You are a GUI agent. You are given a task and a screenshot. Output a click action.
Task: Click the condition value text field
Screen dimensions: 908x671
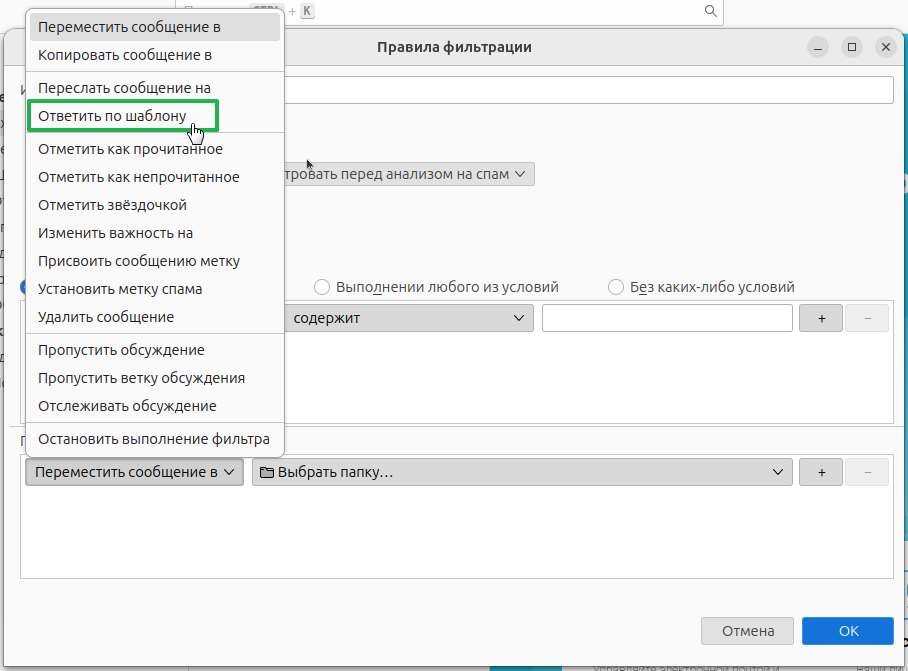pyautogui.click(x=667, y=318)
